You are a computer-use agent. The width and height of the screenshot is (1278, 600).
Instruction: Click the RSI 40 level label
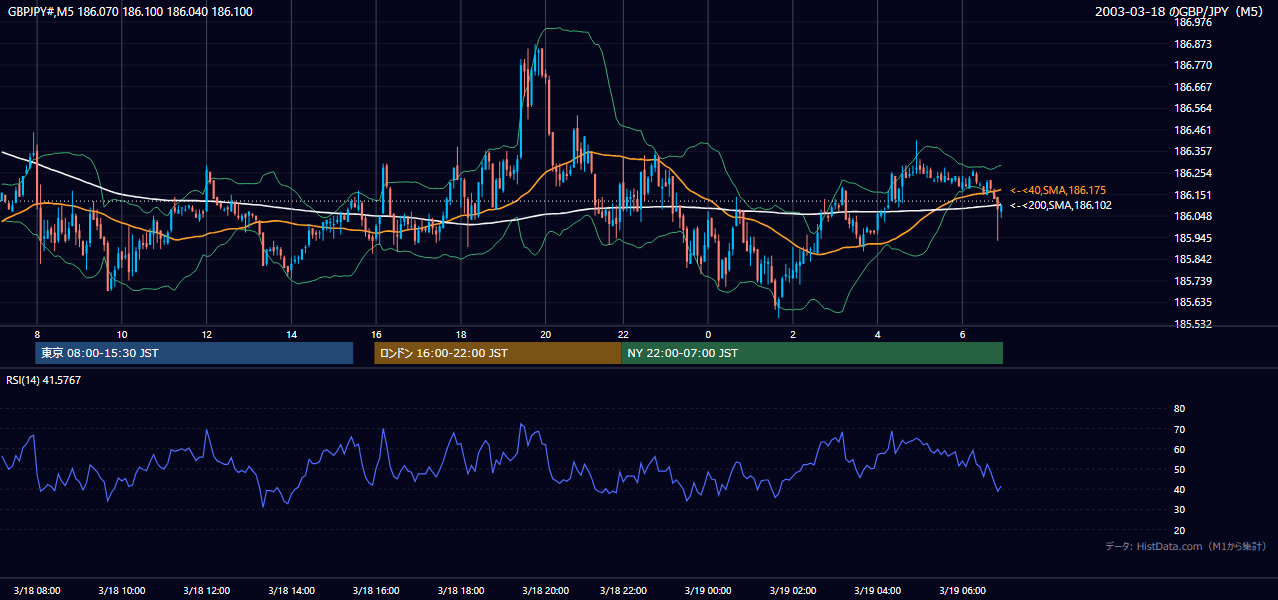pyautogui.click(x=1179, y=489)
